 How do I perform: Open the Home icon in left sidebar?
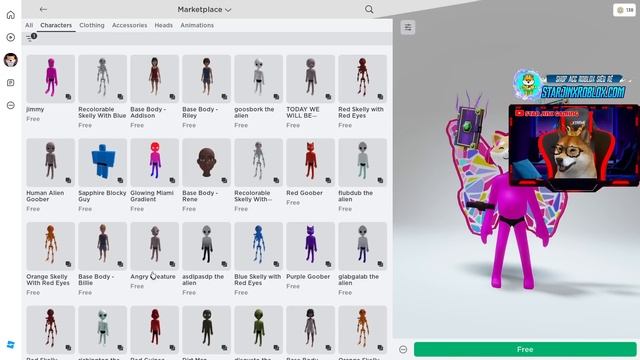point(11,15)
